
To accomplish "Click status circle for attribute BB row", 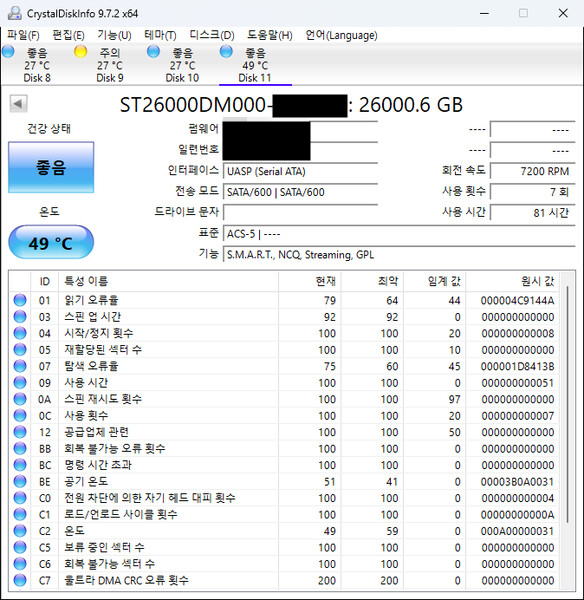I will coord(20,448).
